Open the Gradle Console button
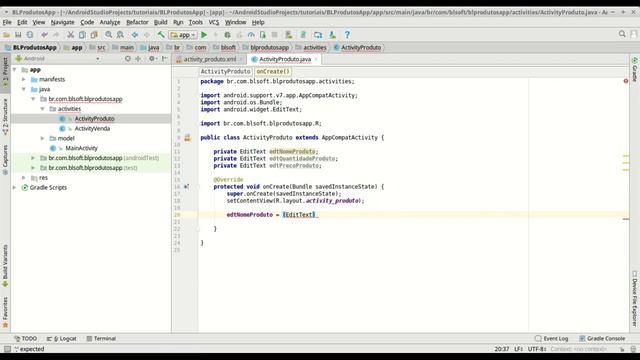 tap(602, 339)
